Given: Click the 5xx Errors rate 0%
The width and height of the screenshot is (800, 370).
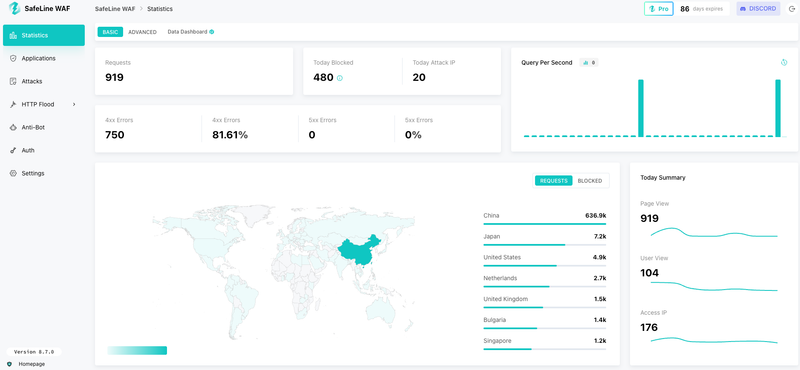Looking at the screenshot, I should 413,135.
